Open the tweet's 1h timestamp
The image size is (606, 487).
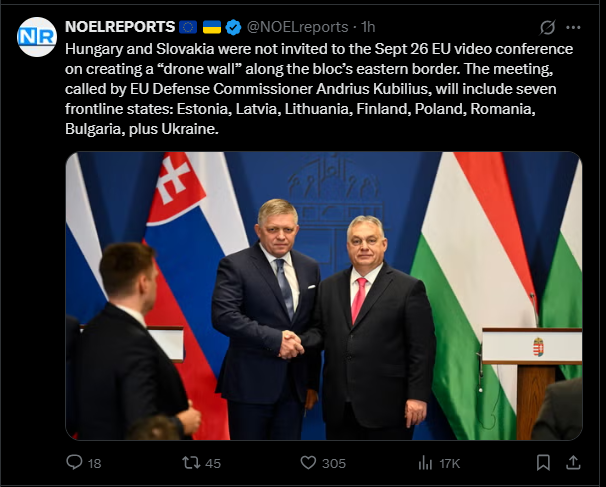(369, 27)
